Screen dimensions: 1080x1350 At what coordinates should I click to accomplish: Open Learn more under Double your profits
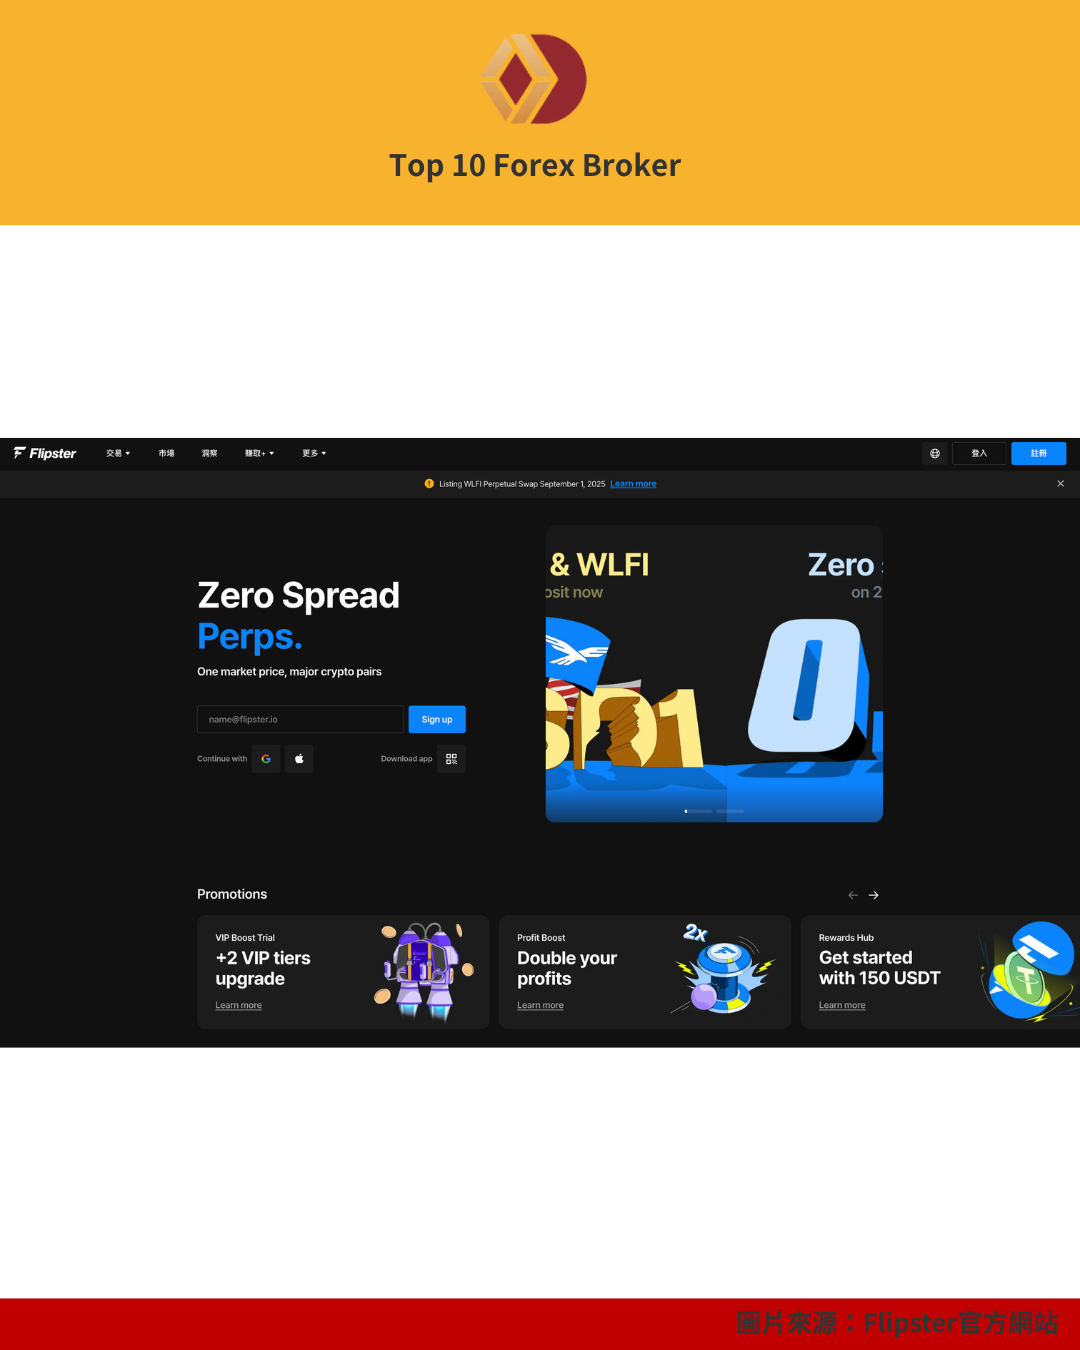tap(540, 1006)
